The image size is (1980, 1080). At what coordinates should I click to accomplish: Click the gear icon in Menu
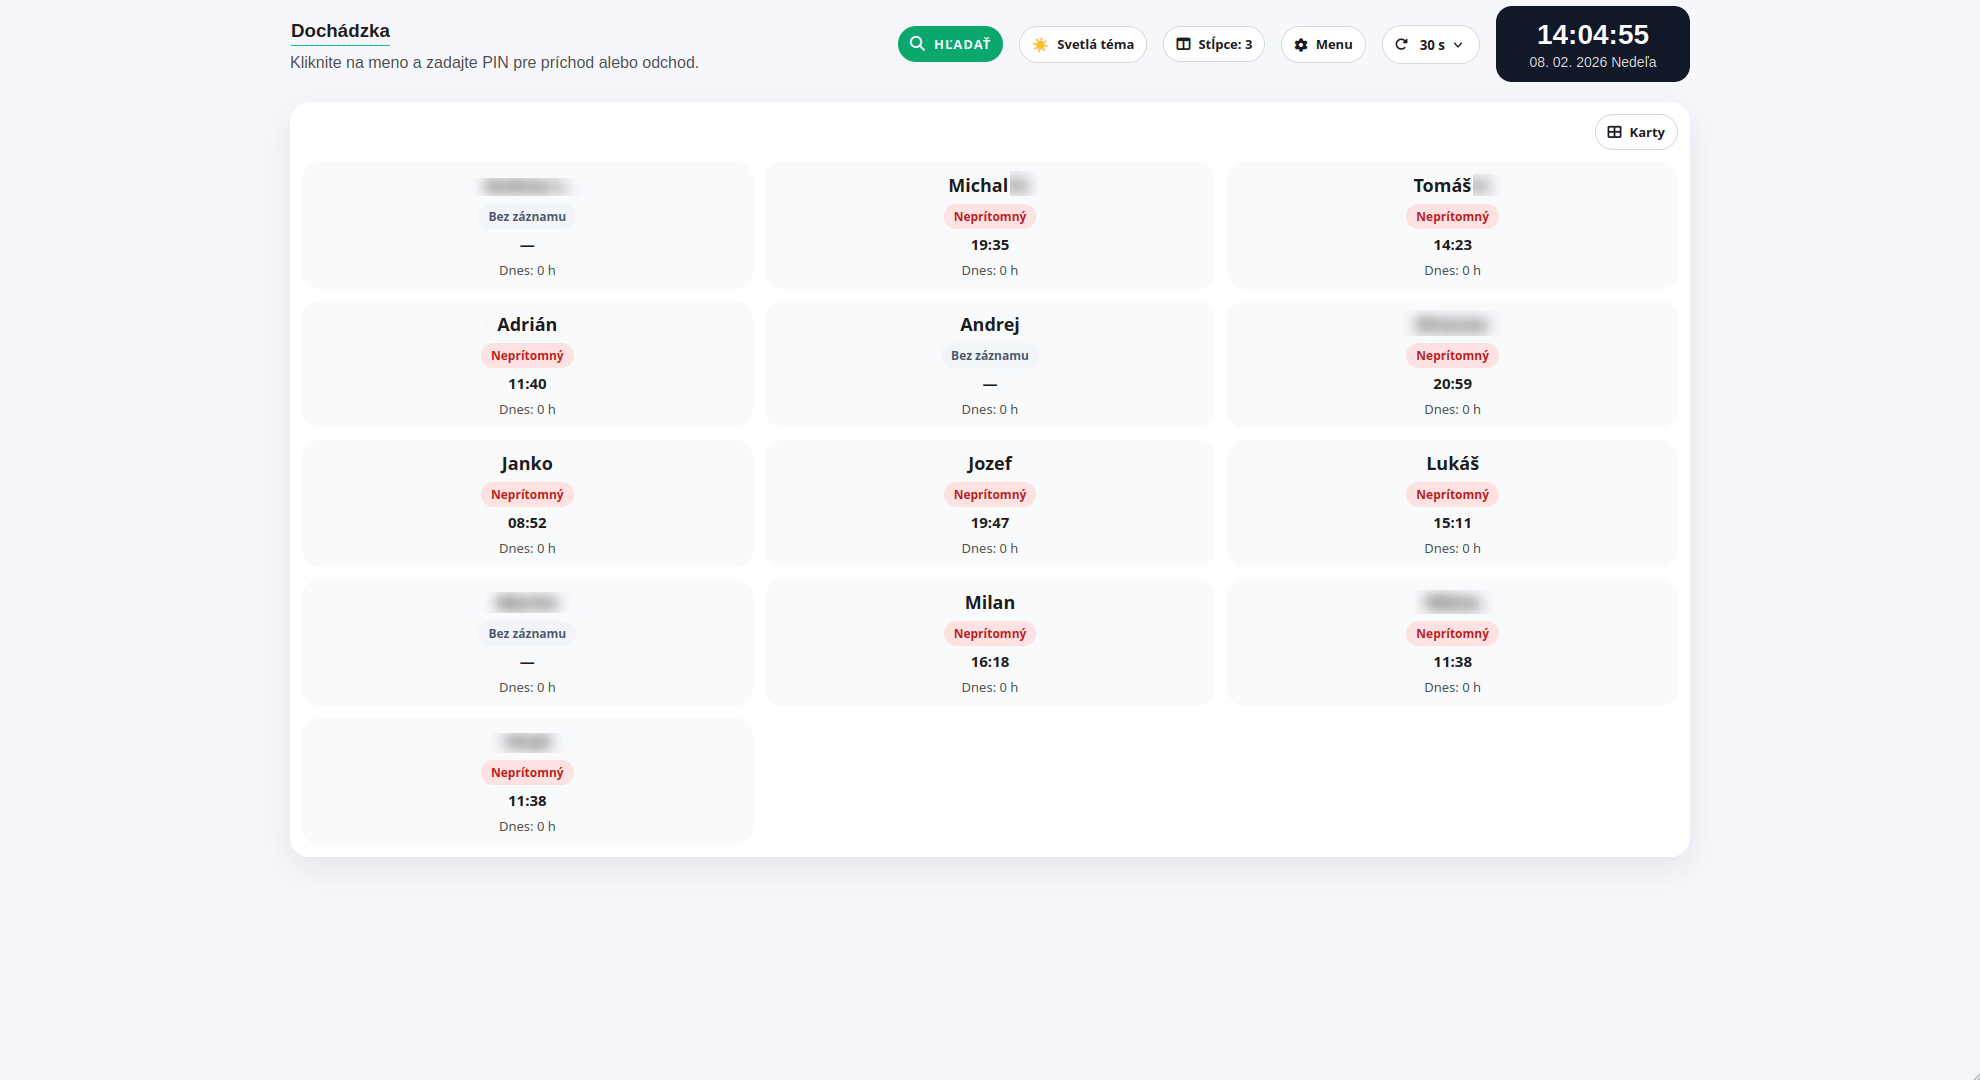(1301, 45)
